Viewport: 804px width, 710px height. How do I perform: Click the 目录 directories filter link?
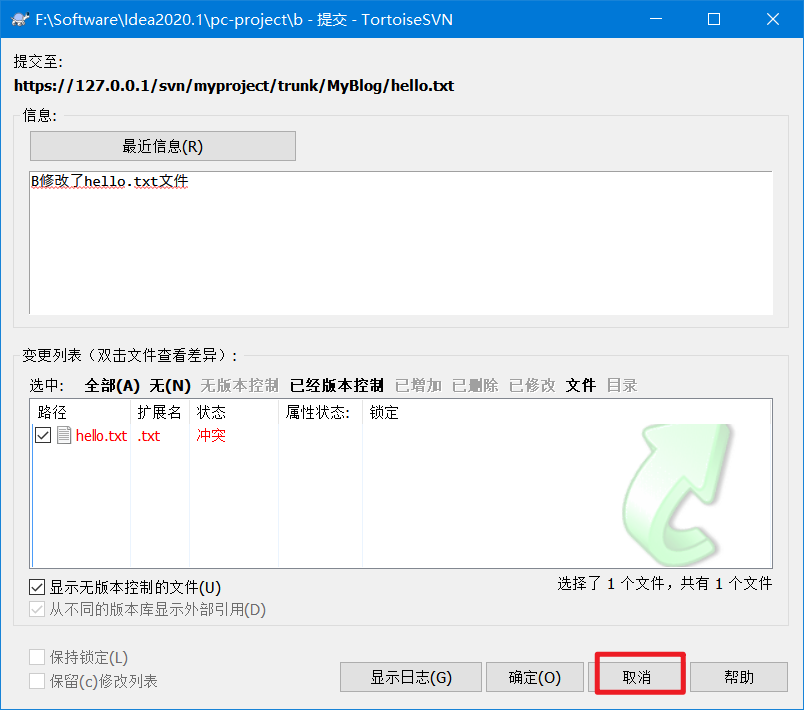click(621, 385)
